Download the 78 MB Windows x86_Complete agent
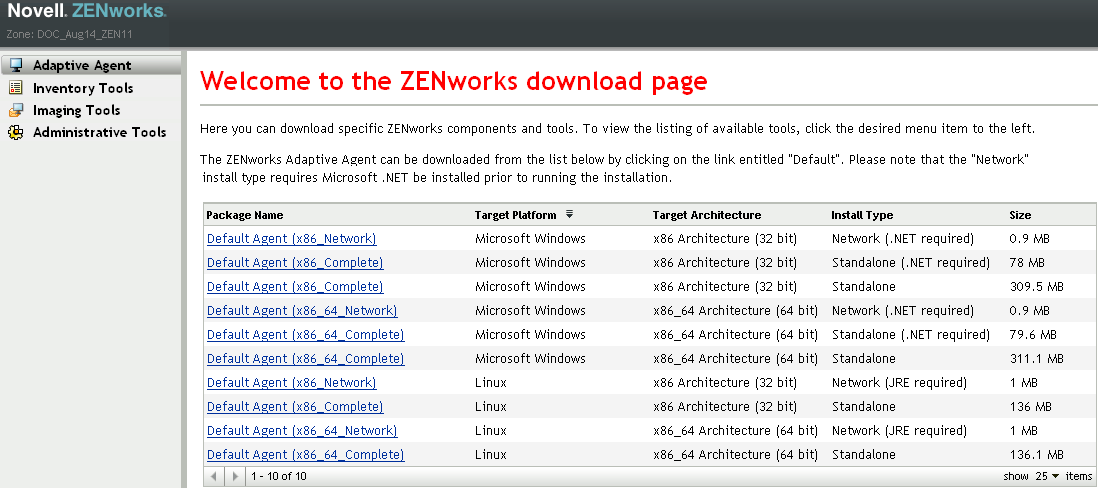The image size is (1098, 488). [295, 263]
